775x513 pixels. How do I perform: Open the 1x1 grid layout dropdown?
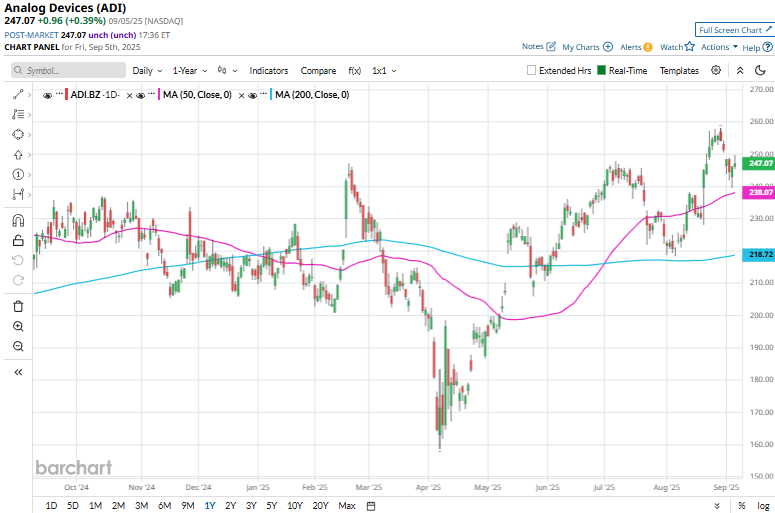tap(384, 71)
